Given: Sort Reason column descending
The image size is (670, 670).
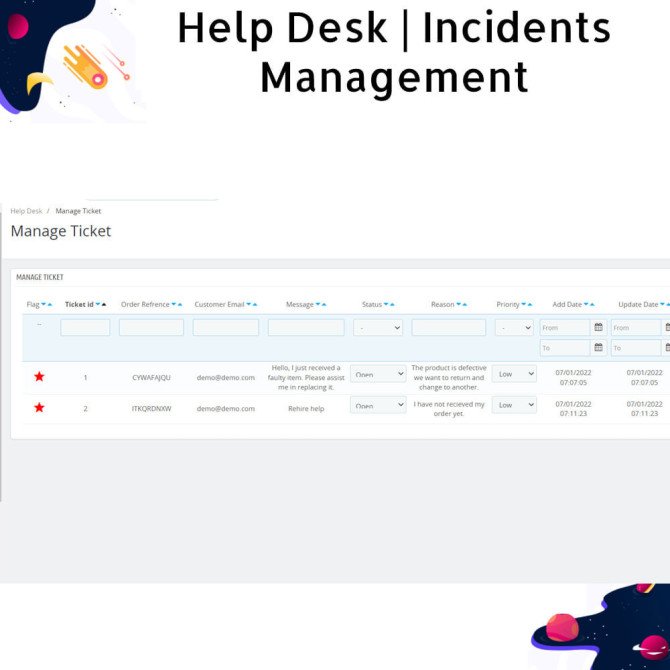Looking at the screenshot, I should click(x=459, y=304).
